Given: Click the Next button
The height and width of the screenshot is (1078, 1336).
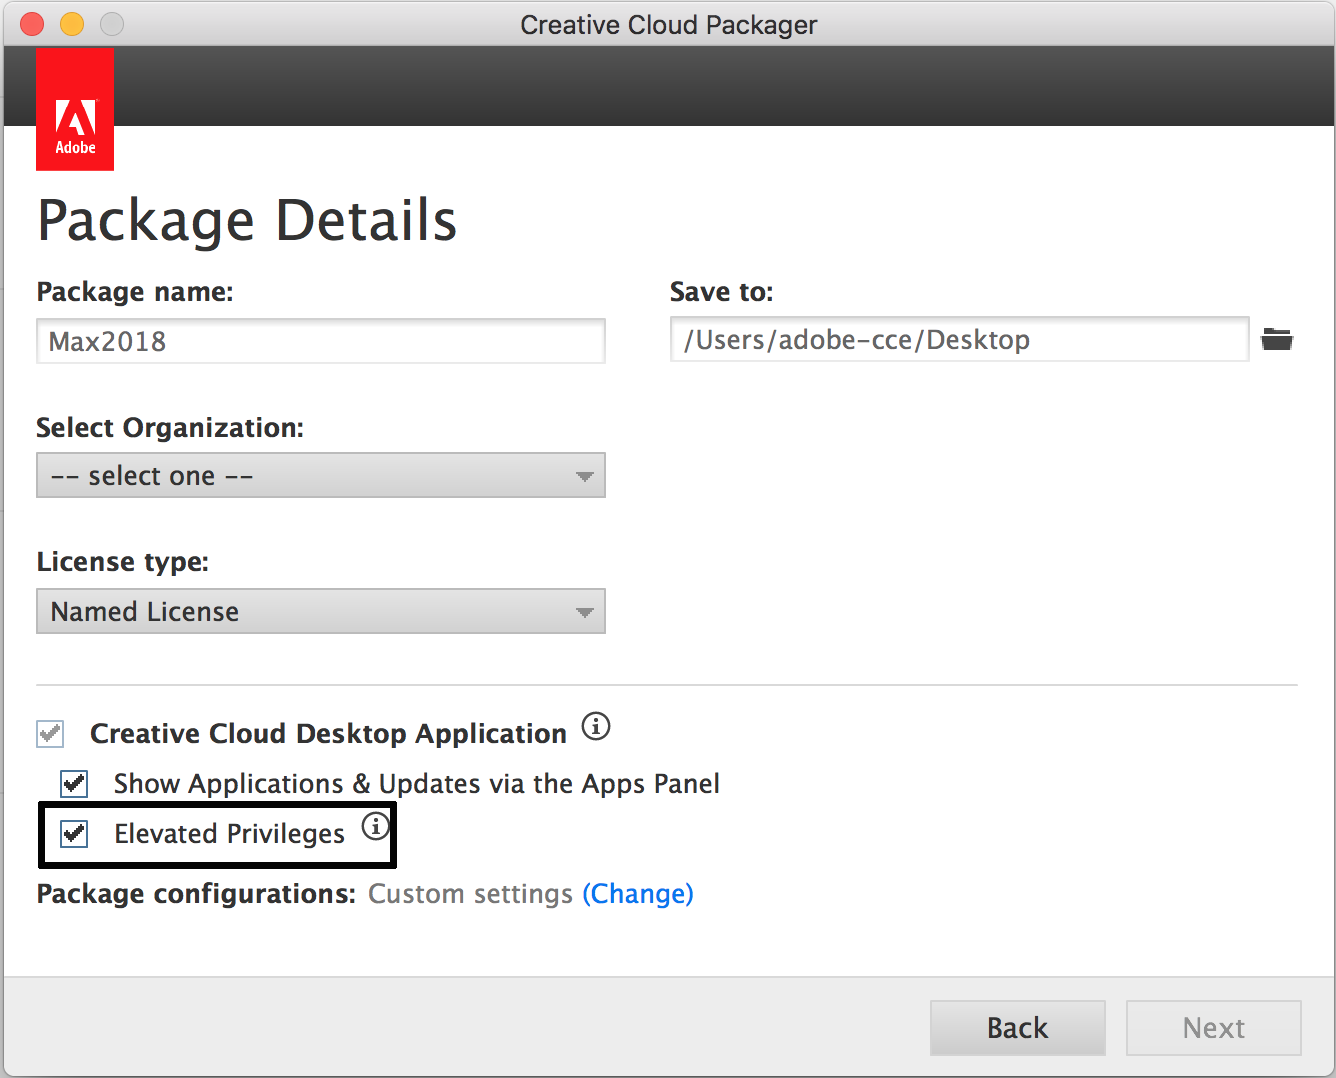Looking at the screenshot, I should coord(1214,1028).
